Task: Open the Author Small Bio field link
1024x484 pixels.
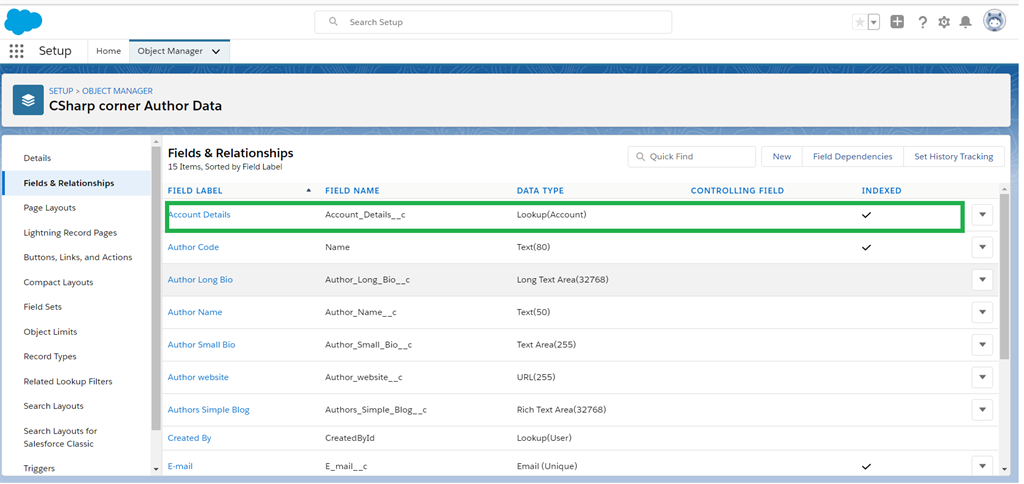Action: 202,345
